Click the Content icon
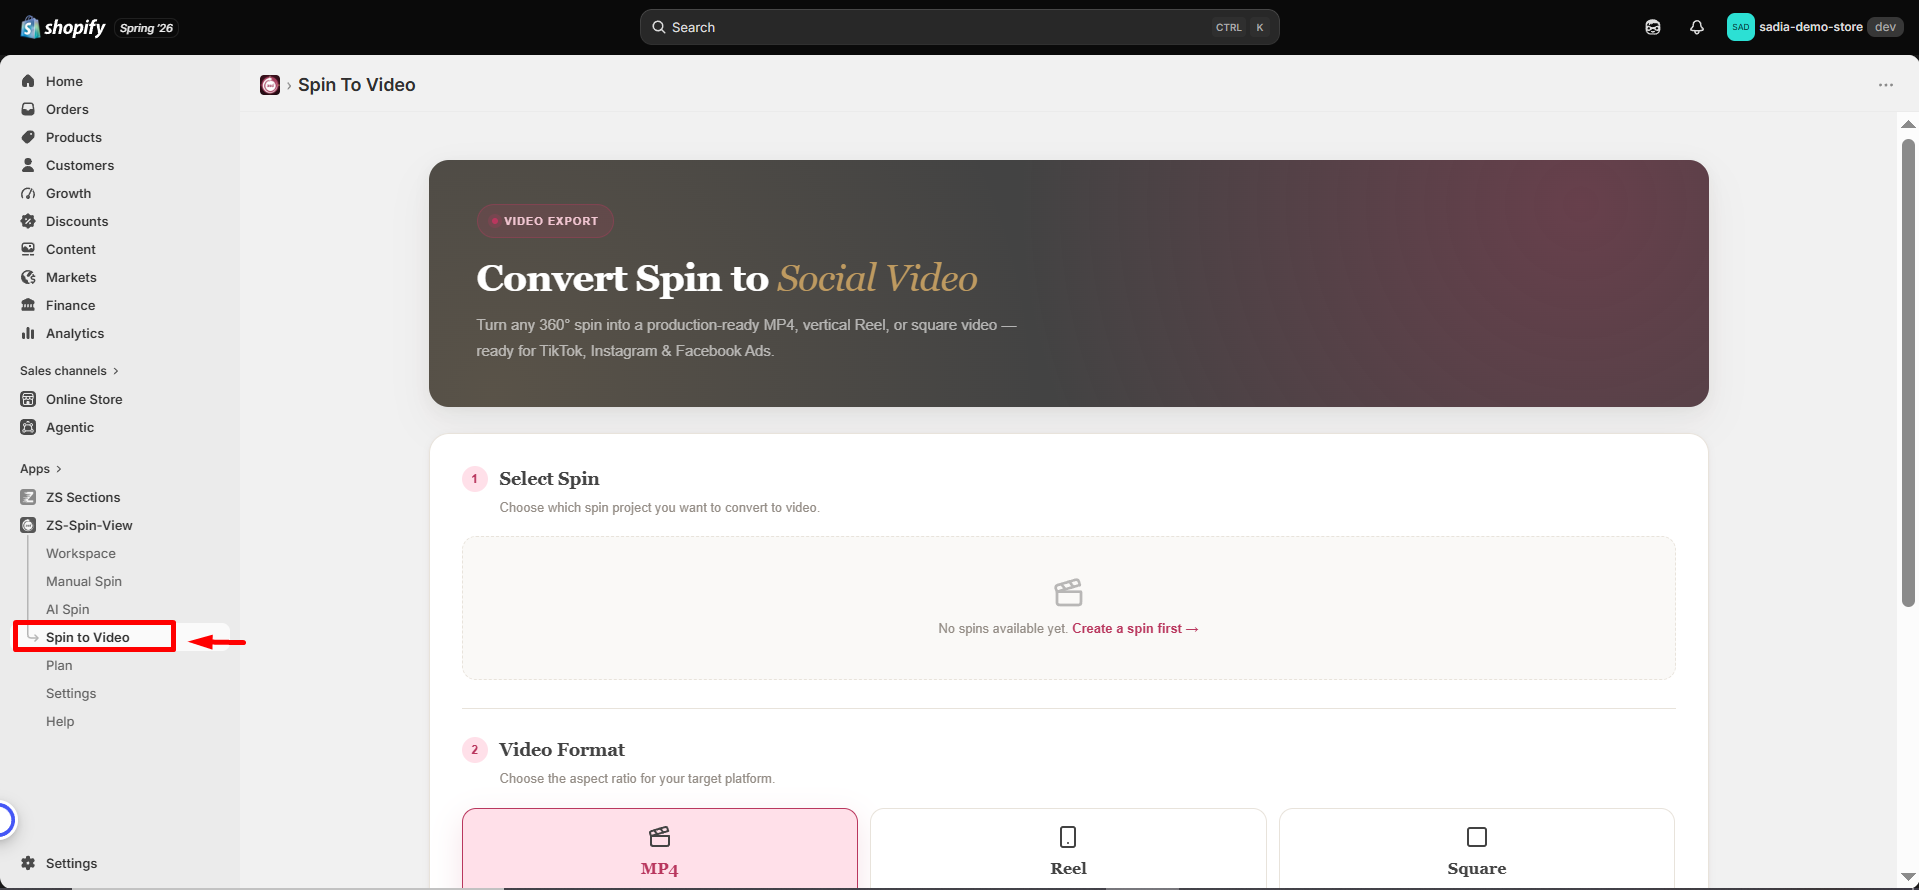 click(x=28, y=249)
